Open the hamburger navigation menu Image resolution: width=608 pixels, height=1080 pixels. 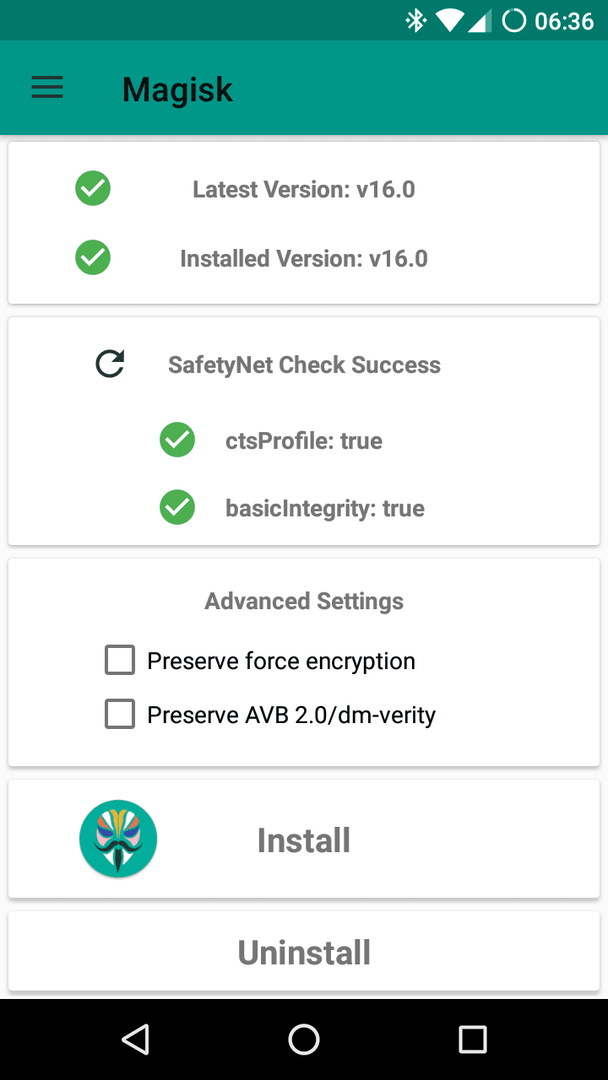(x=48, y=87)
